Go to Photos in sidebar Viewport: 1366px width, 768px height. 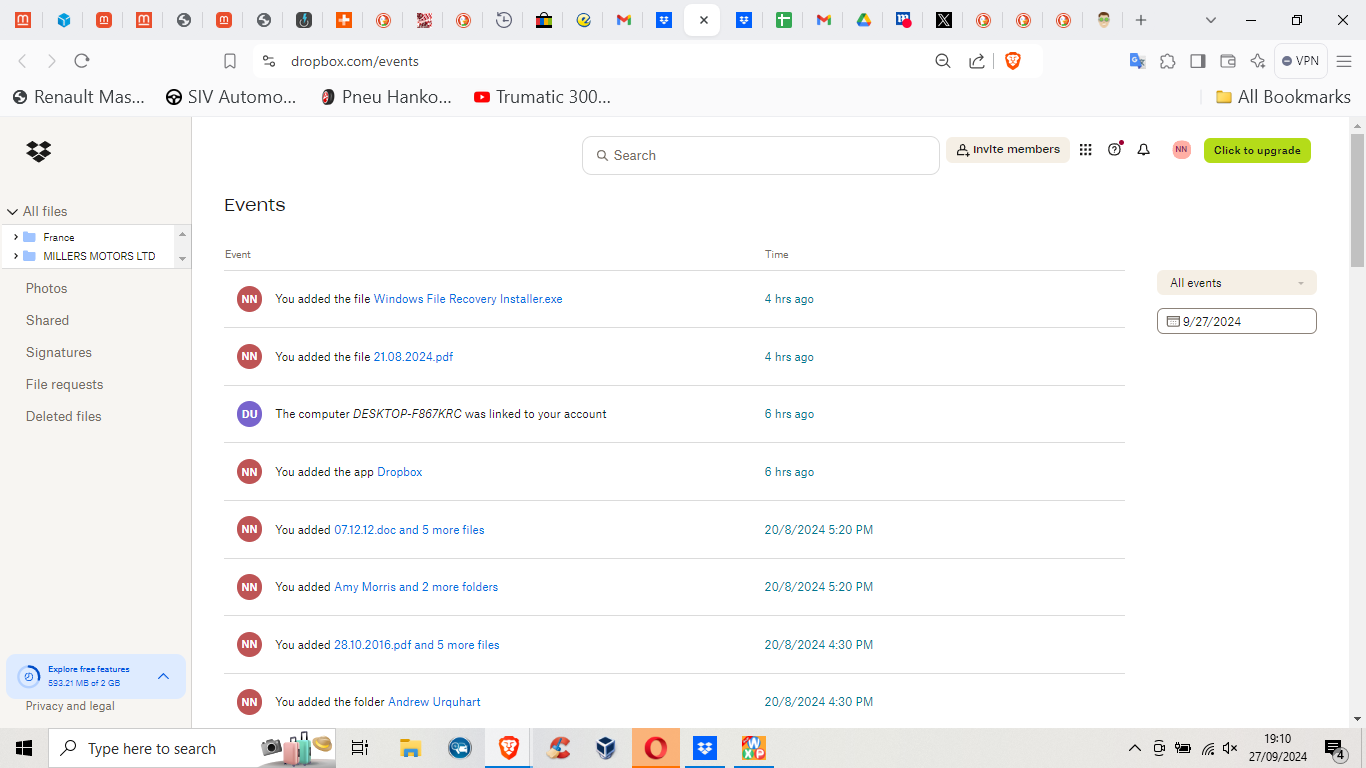point(47,288)
